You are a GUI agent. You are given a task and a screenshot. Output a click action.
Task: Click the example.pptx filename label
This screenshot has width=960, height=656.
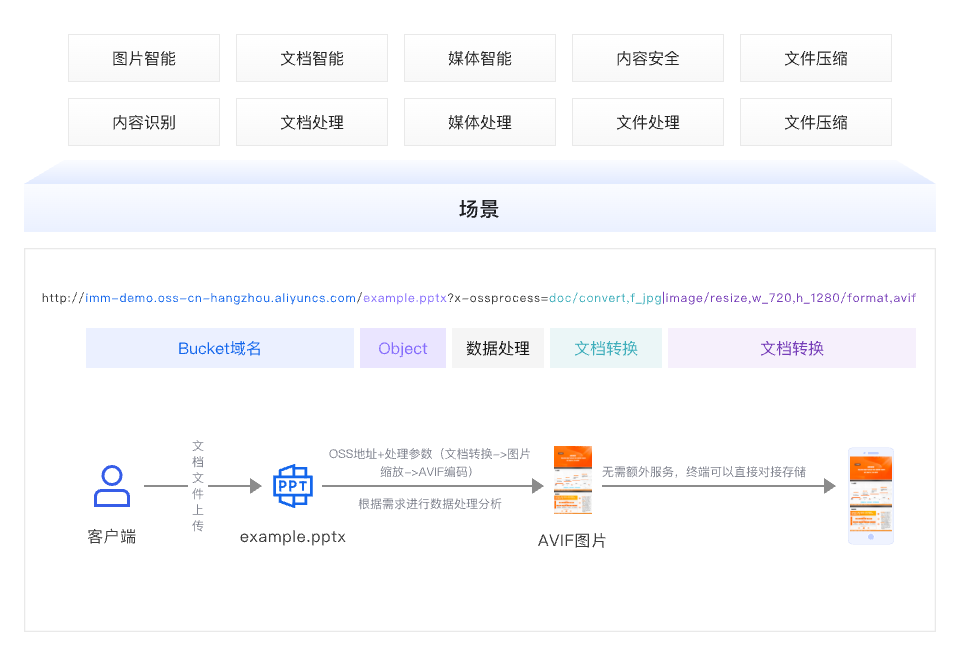pyautogui.click(x=292, y=537)
